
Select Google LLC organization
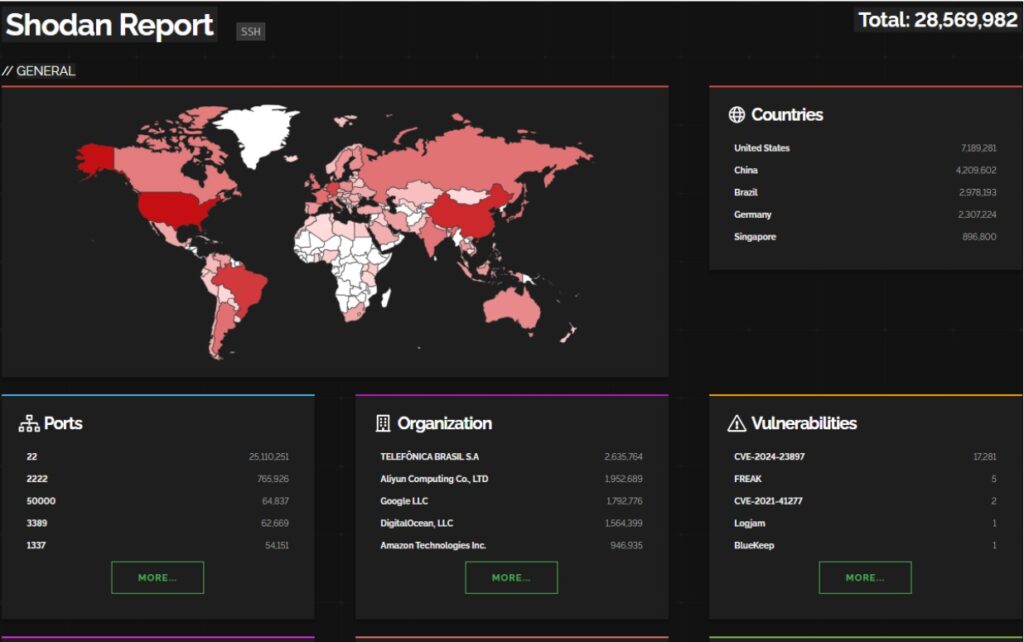(404, 501)
